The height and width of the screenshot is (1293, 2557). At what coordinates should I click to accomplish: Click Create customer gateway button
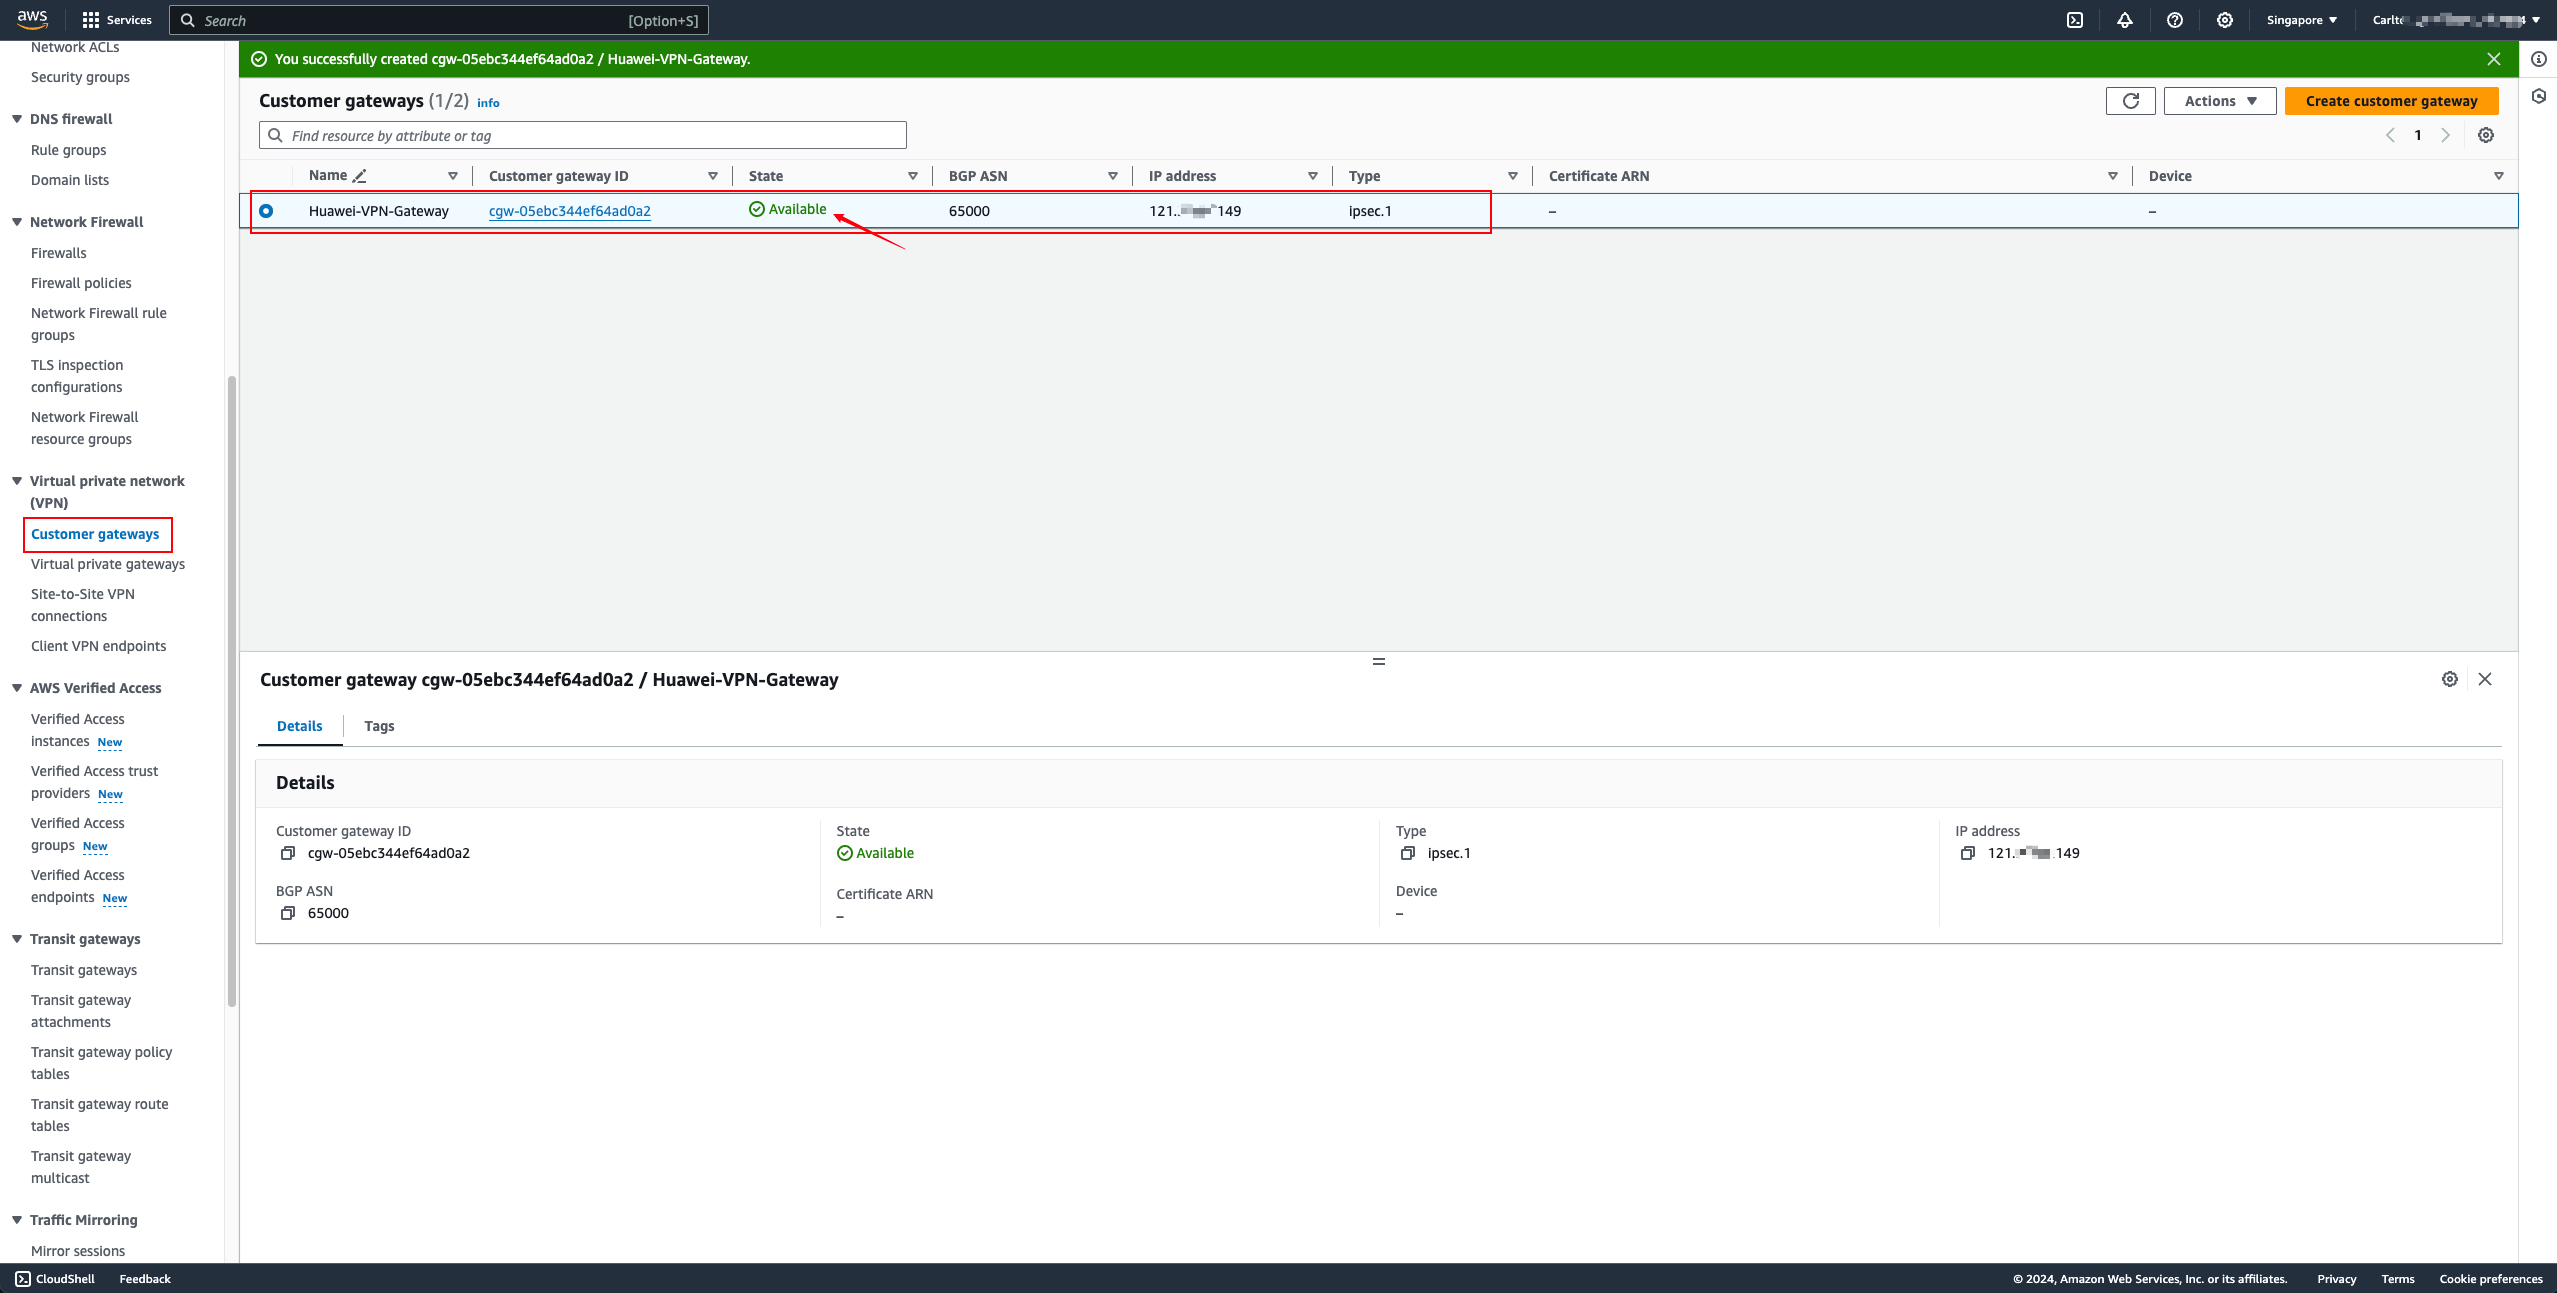(x=2392, y=101)
